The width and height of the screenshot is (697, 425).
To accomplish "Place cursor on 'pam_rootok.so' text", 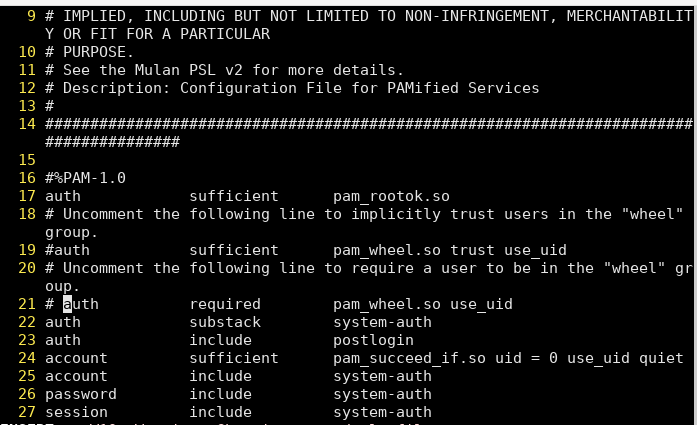I will (391, 196).
